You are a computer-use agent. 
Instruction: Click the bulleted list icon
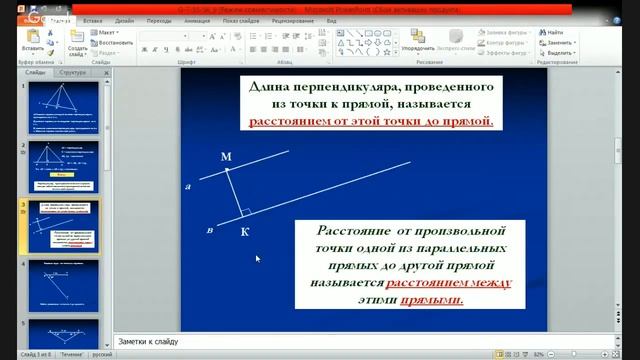(254, 37)
